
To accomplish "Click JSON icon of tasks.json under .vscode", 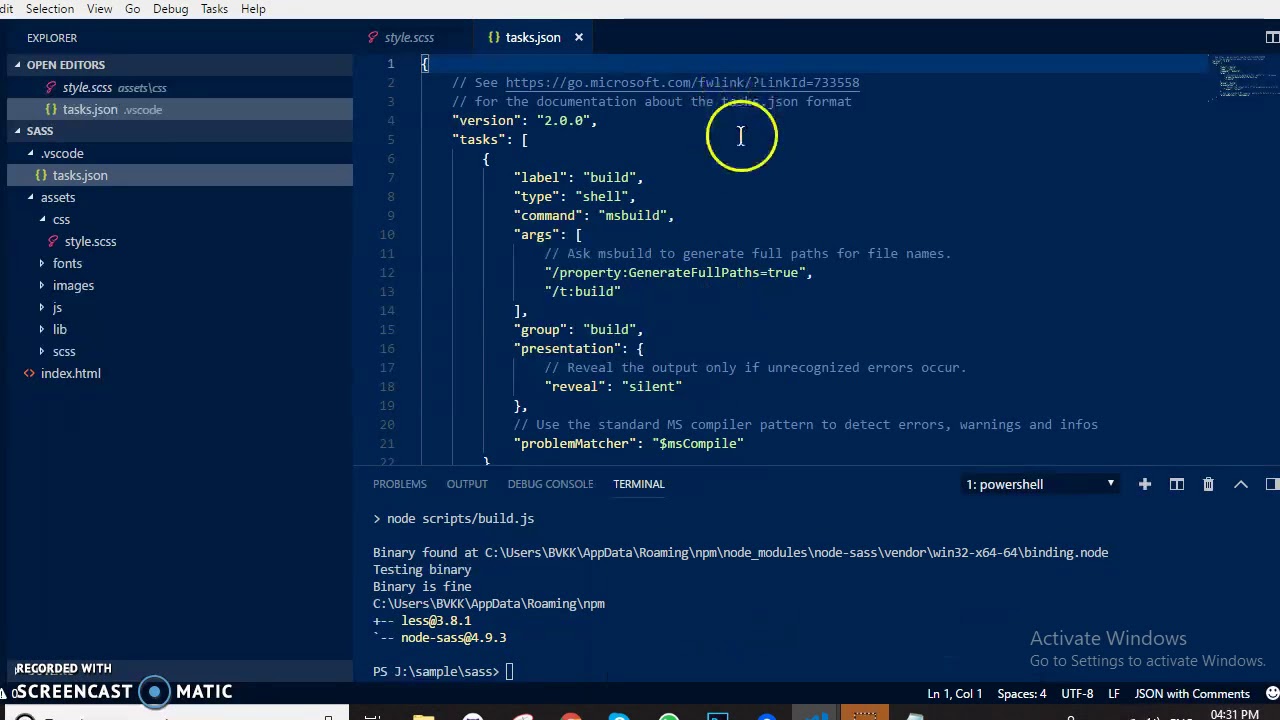I will pos(41,175).
